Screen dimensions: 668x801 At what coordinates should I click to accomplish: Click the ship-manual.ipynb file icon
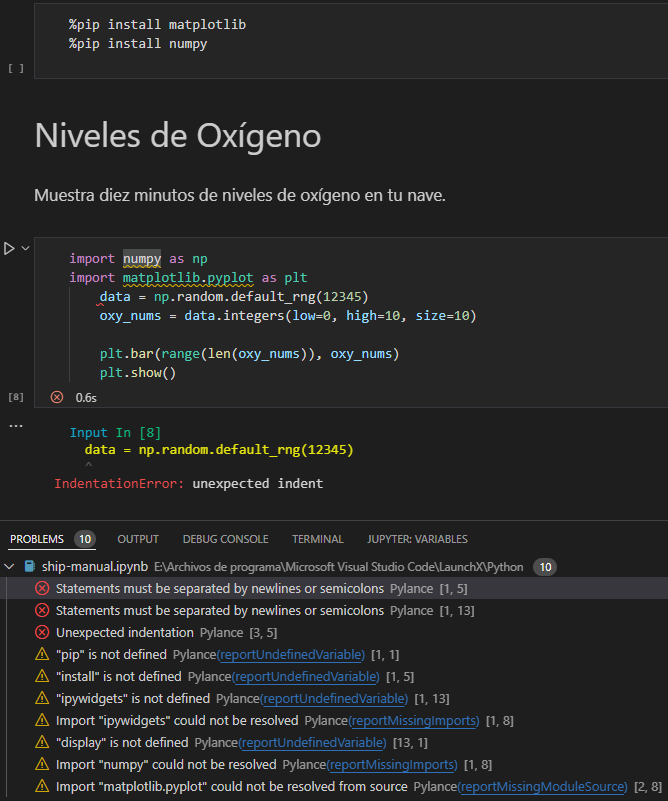tap(30, 567)
